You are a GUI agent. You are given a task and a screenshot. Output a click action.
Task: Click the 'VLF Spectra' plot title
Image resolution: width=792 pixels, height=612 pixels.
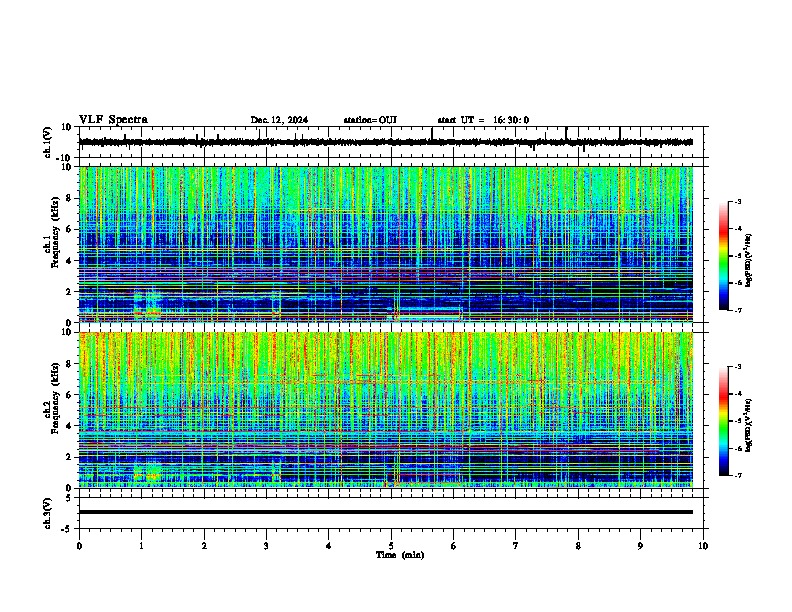coord(113,120)
